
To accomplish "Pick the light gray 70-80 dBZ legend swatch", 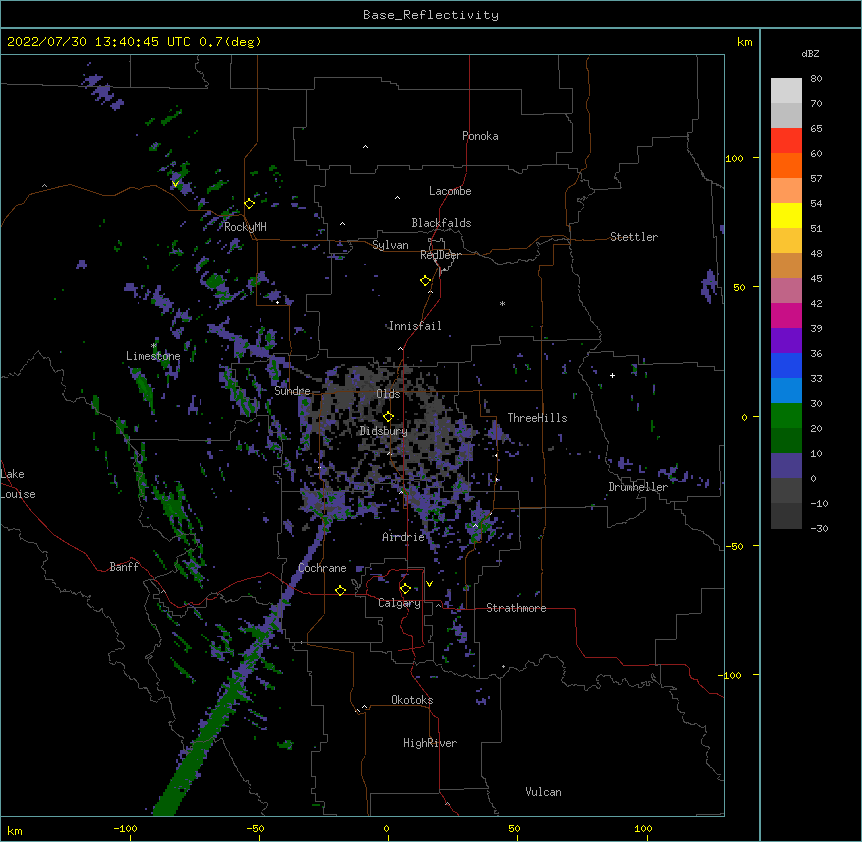I will pos(786,90).
